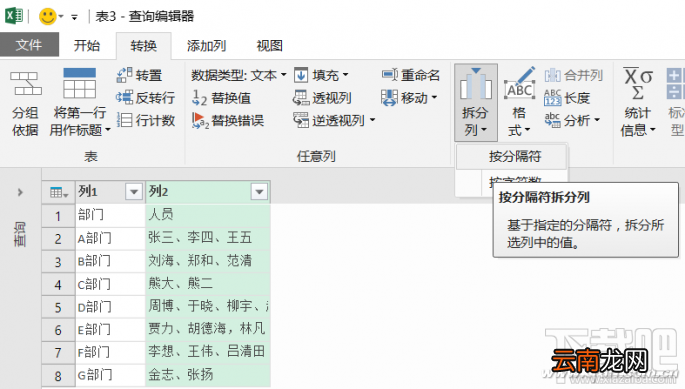Click the 重命名 command
This screenshot has height=389, width=685.
410,75
